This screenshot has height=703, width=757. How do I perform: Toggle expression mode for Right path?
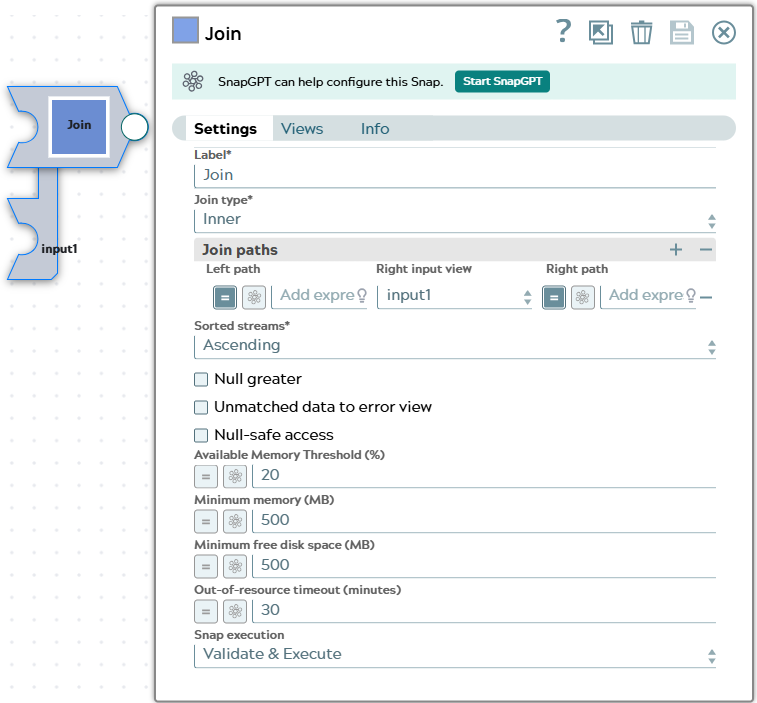(x=554, y=297)
